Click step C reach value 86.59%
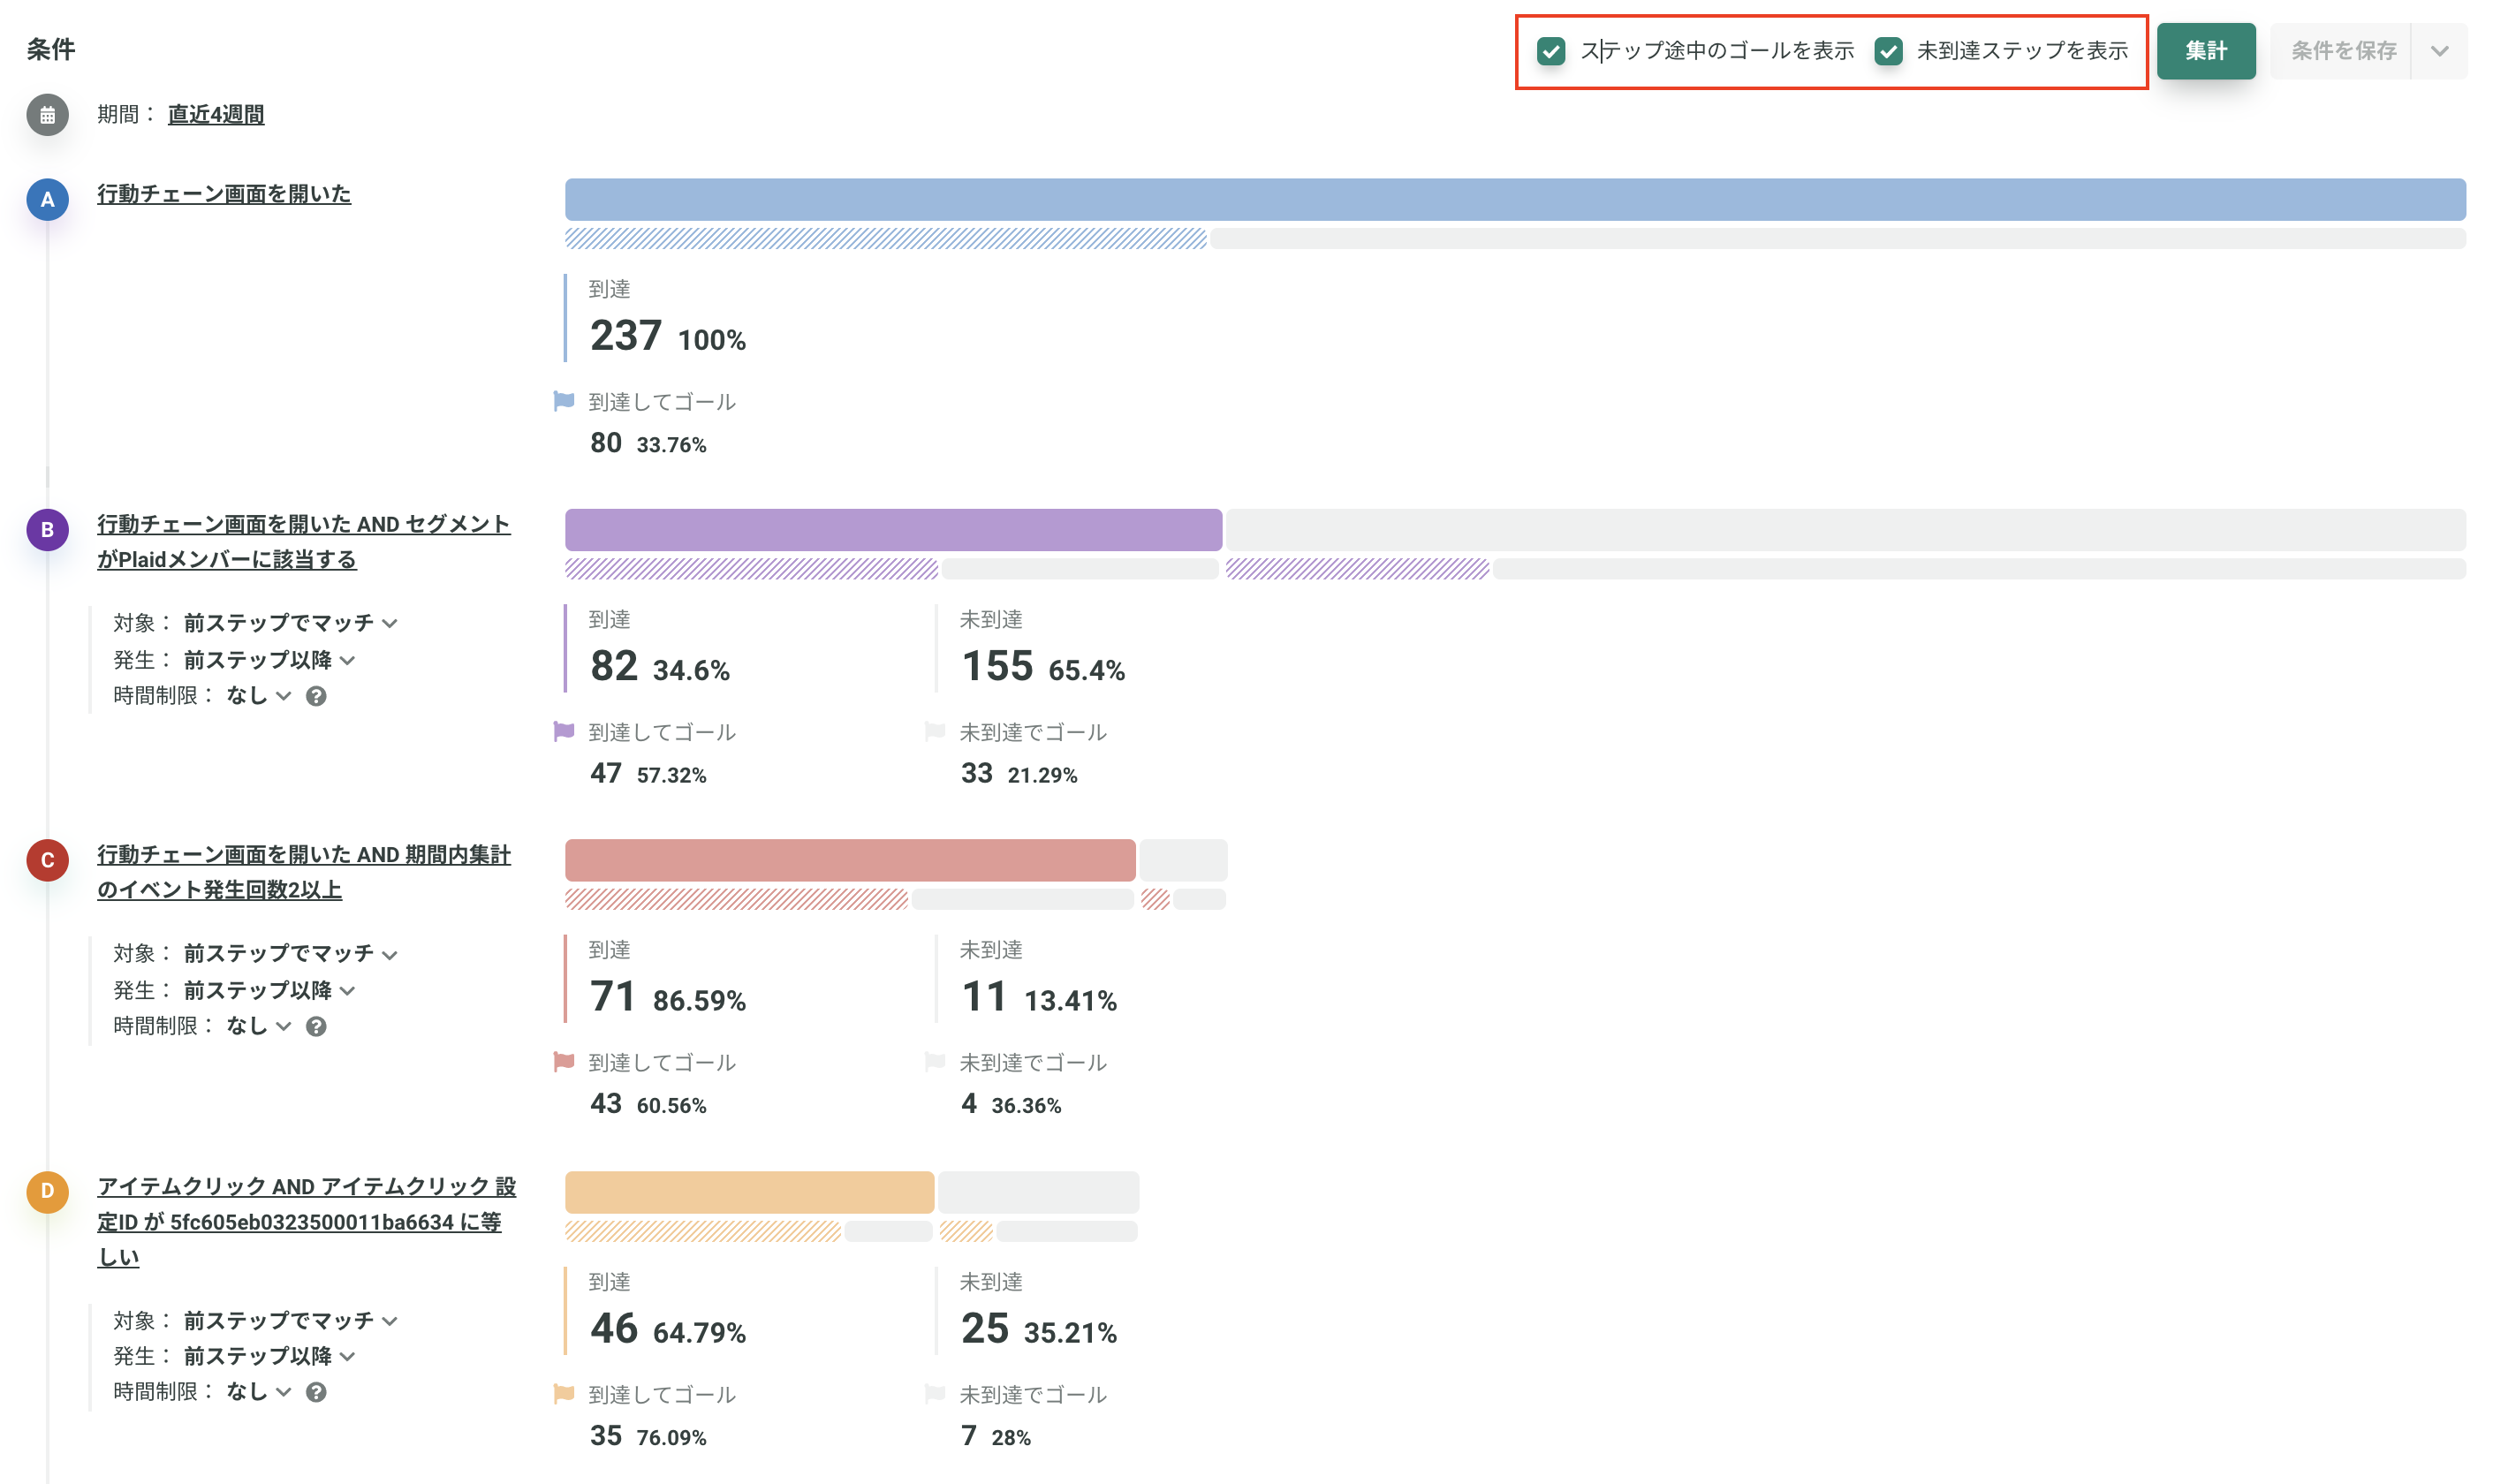The image size is (2493, 1484). click(699, 1001)
